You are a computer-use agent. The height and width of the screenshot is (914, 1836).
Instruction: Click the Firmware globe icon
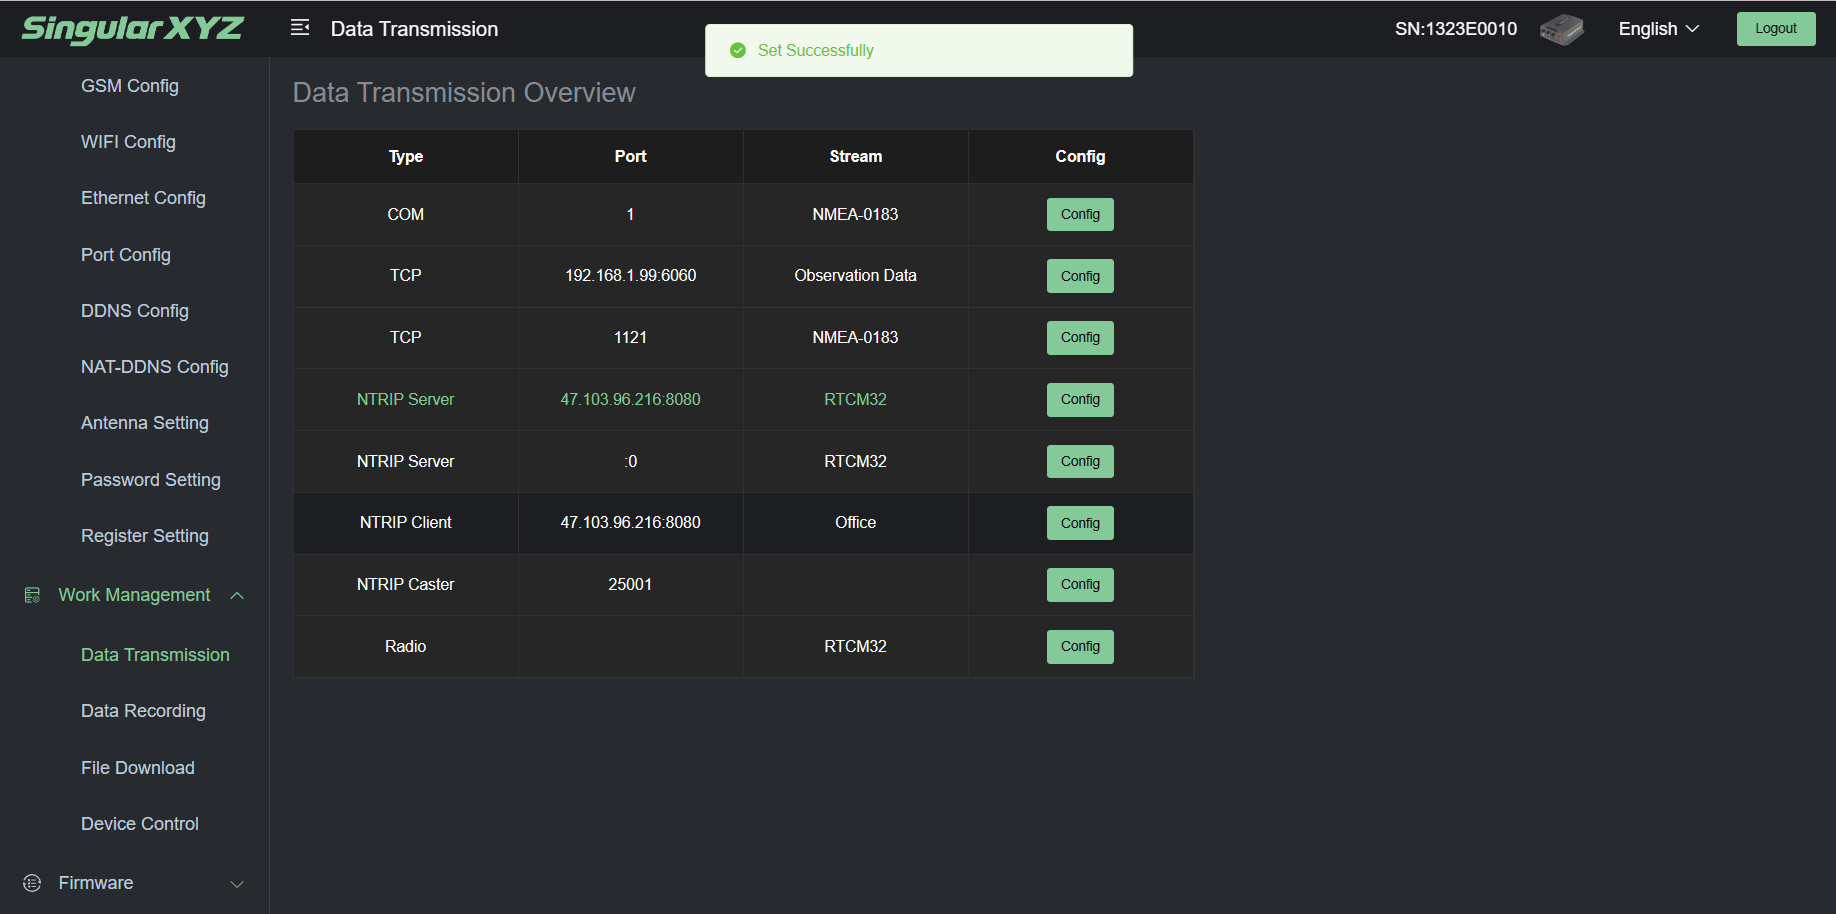click(32, 883)
